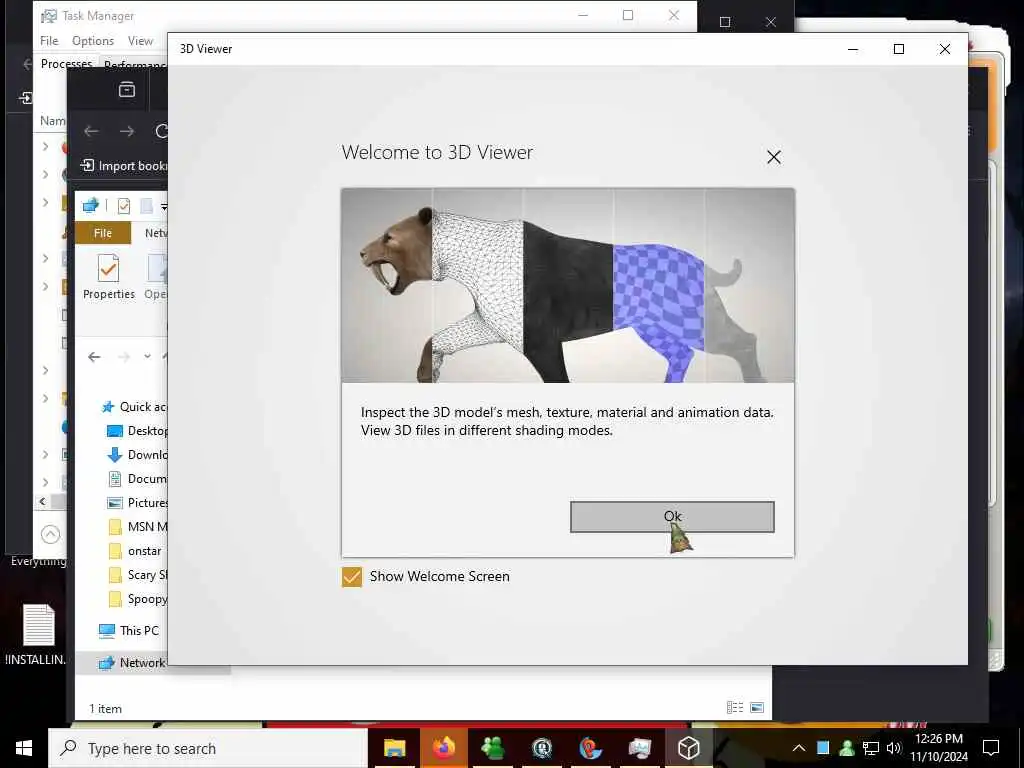Open the File tab in File Explorer ribbon
The image size is (1024, 768).
coord(103,233)
